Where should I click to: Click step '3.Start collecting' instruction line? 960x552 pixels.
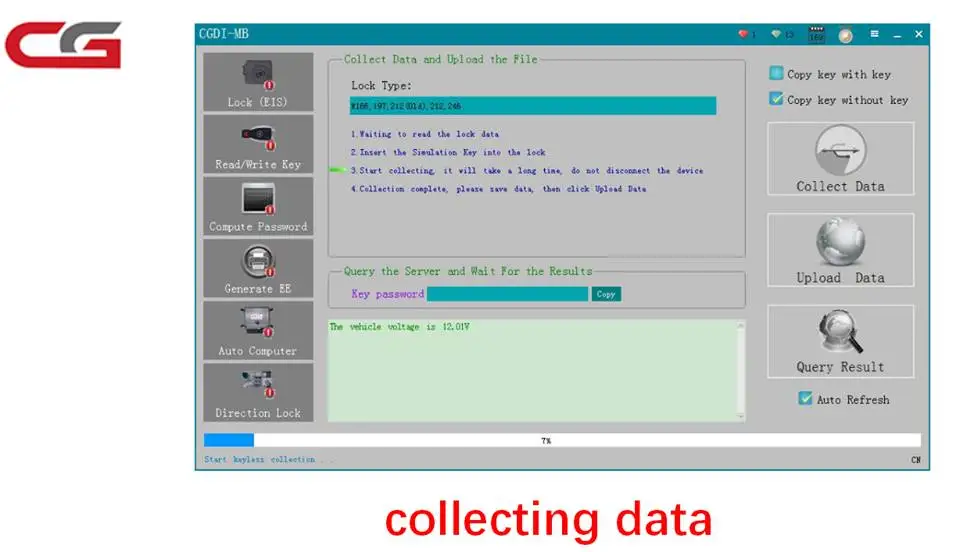[527, 171]
